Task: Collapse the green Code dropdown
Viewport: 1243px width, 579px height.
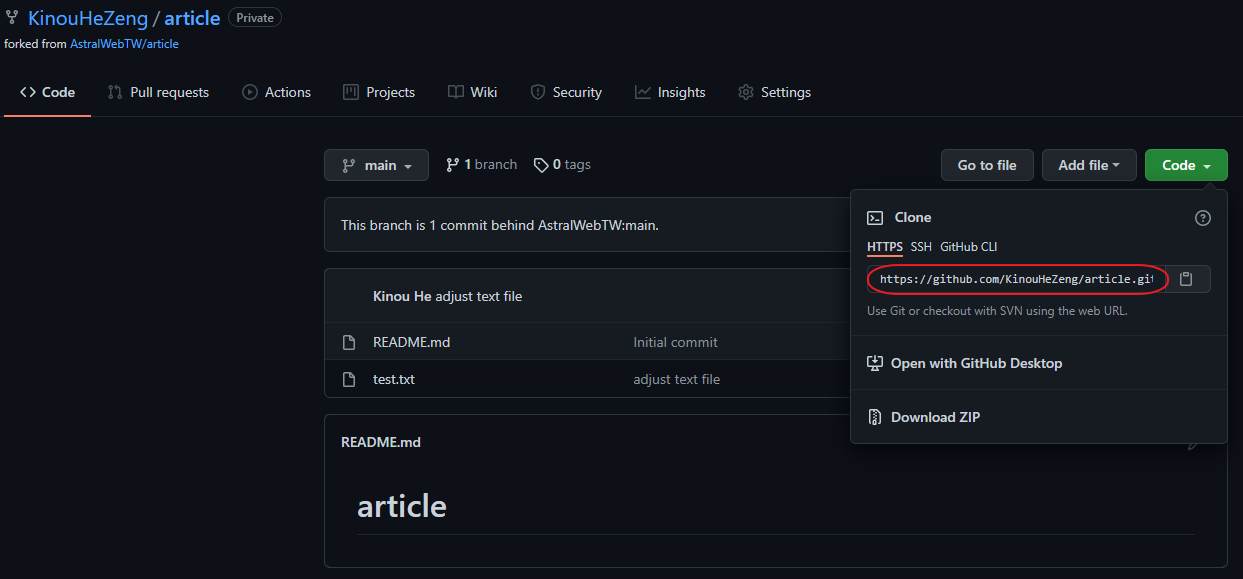Action: click(x=1186, y=165)
